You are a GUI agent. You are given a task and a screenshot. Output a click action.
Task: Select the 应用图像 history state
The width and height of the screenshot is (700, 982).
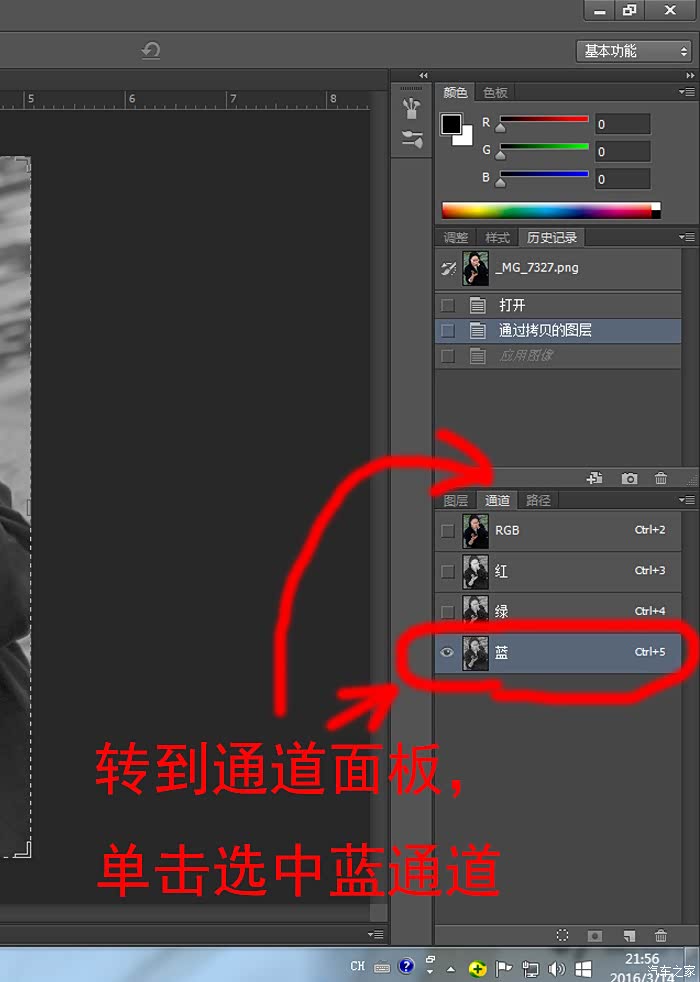[x=558, y=356]
